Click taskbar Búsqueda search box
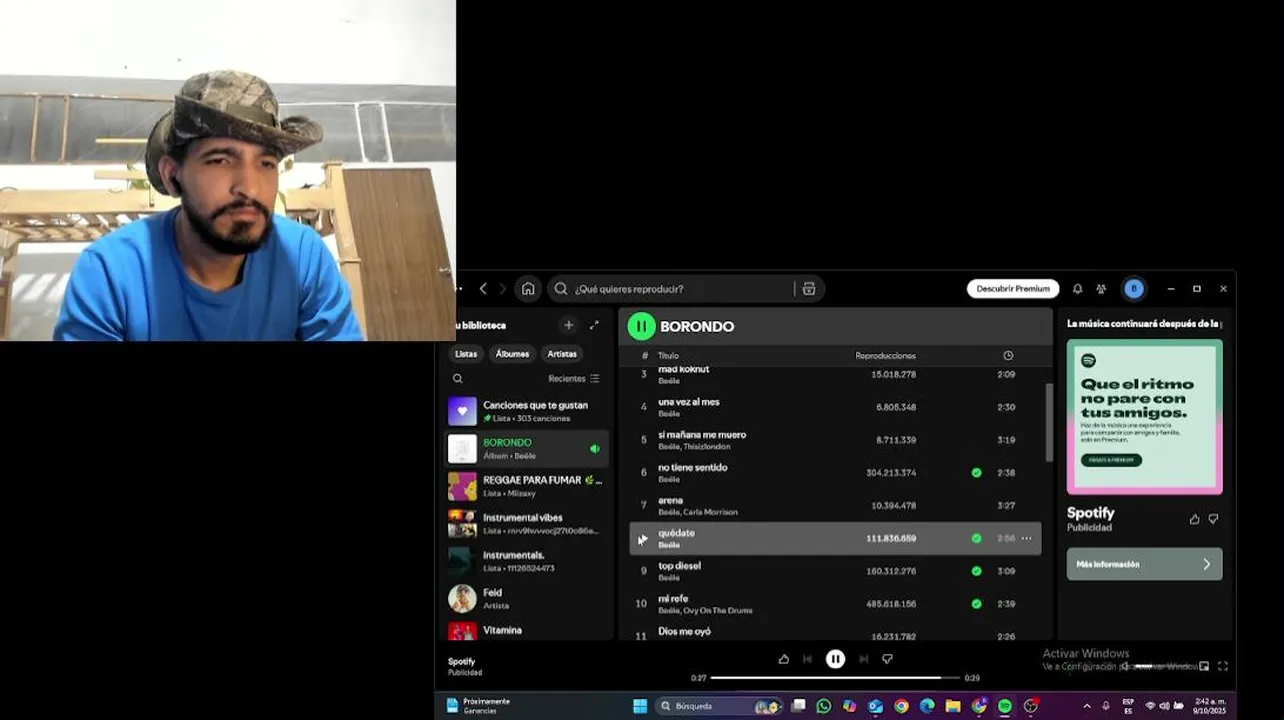Viewport: 1284px width, 720px height. tap(720, 706)
